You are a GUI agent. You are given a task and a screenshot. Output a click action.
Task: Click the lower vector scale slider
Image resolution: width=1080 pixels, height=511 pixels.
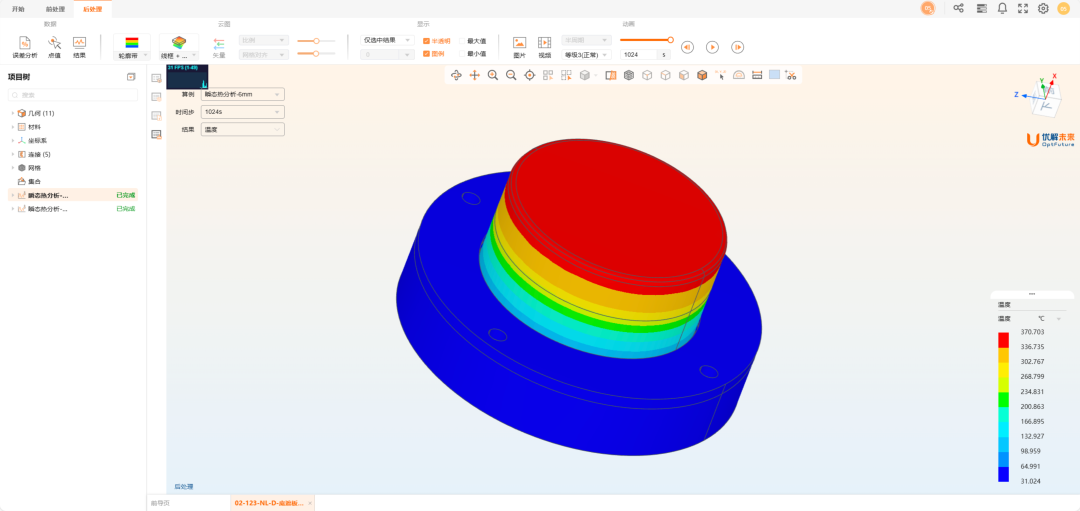[316, 53]
